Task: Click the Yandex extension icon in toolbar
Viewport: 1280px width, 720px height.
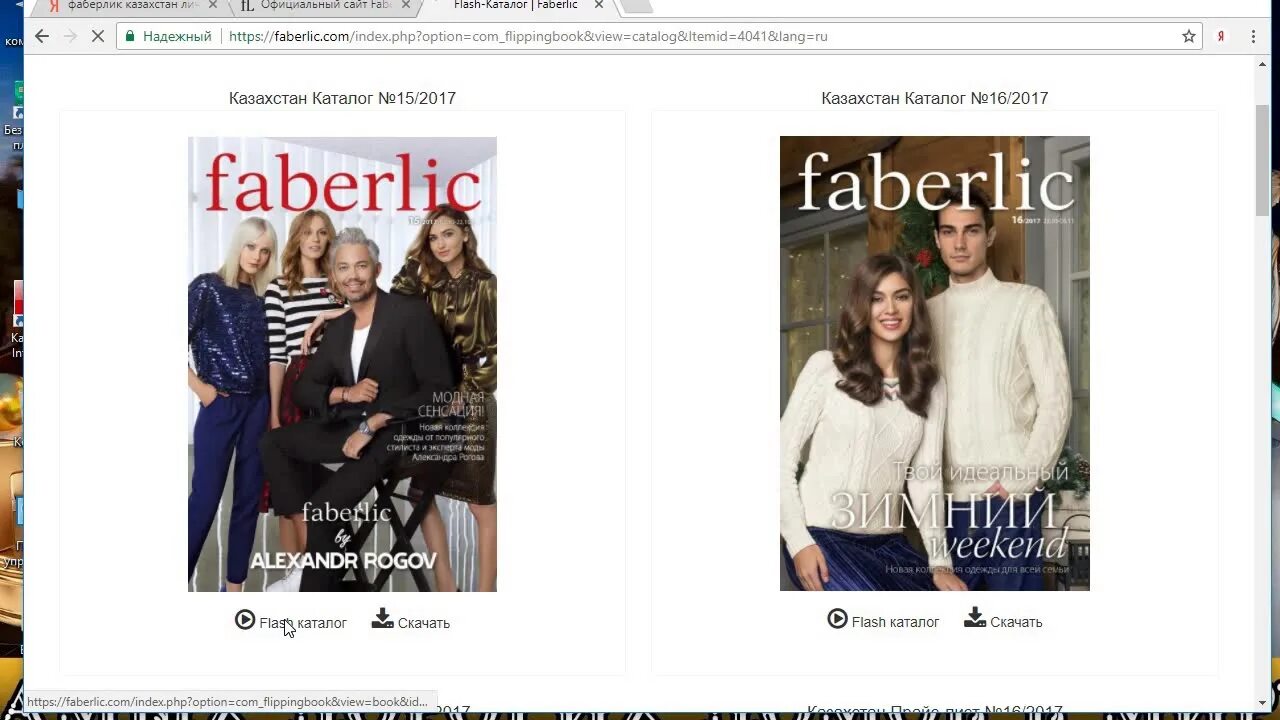Action: click(x=1221, y=36)
